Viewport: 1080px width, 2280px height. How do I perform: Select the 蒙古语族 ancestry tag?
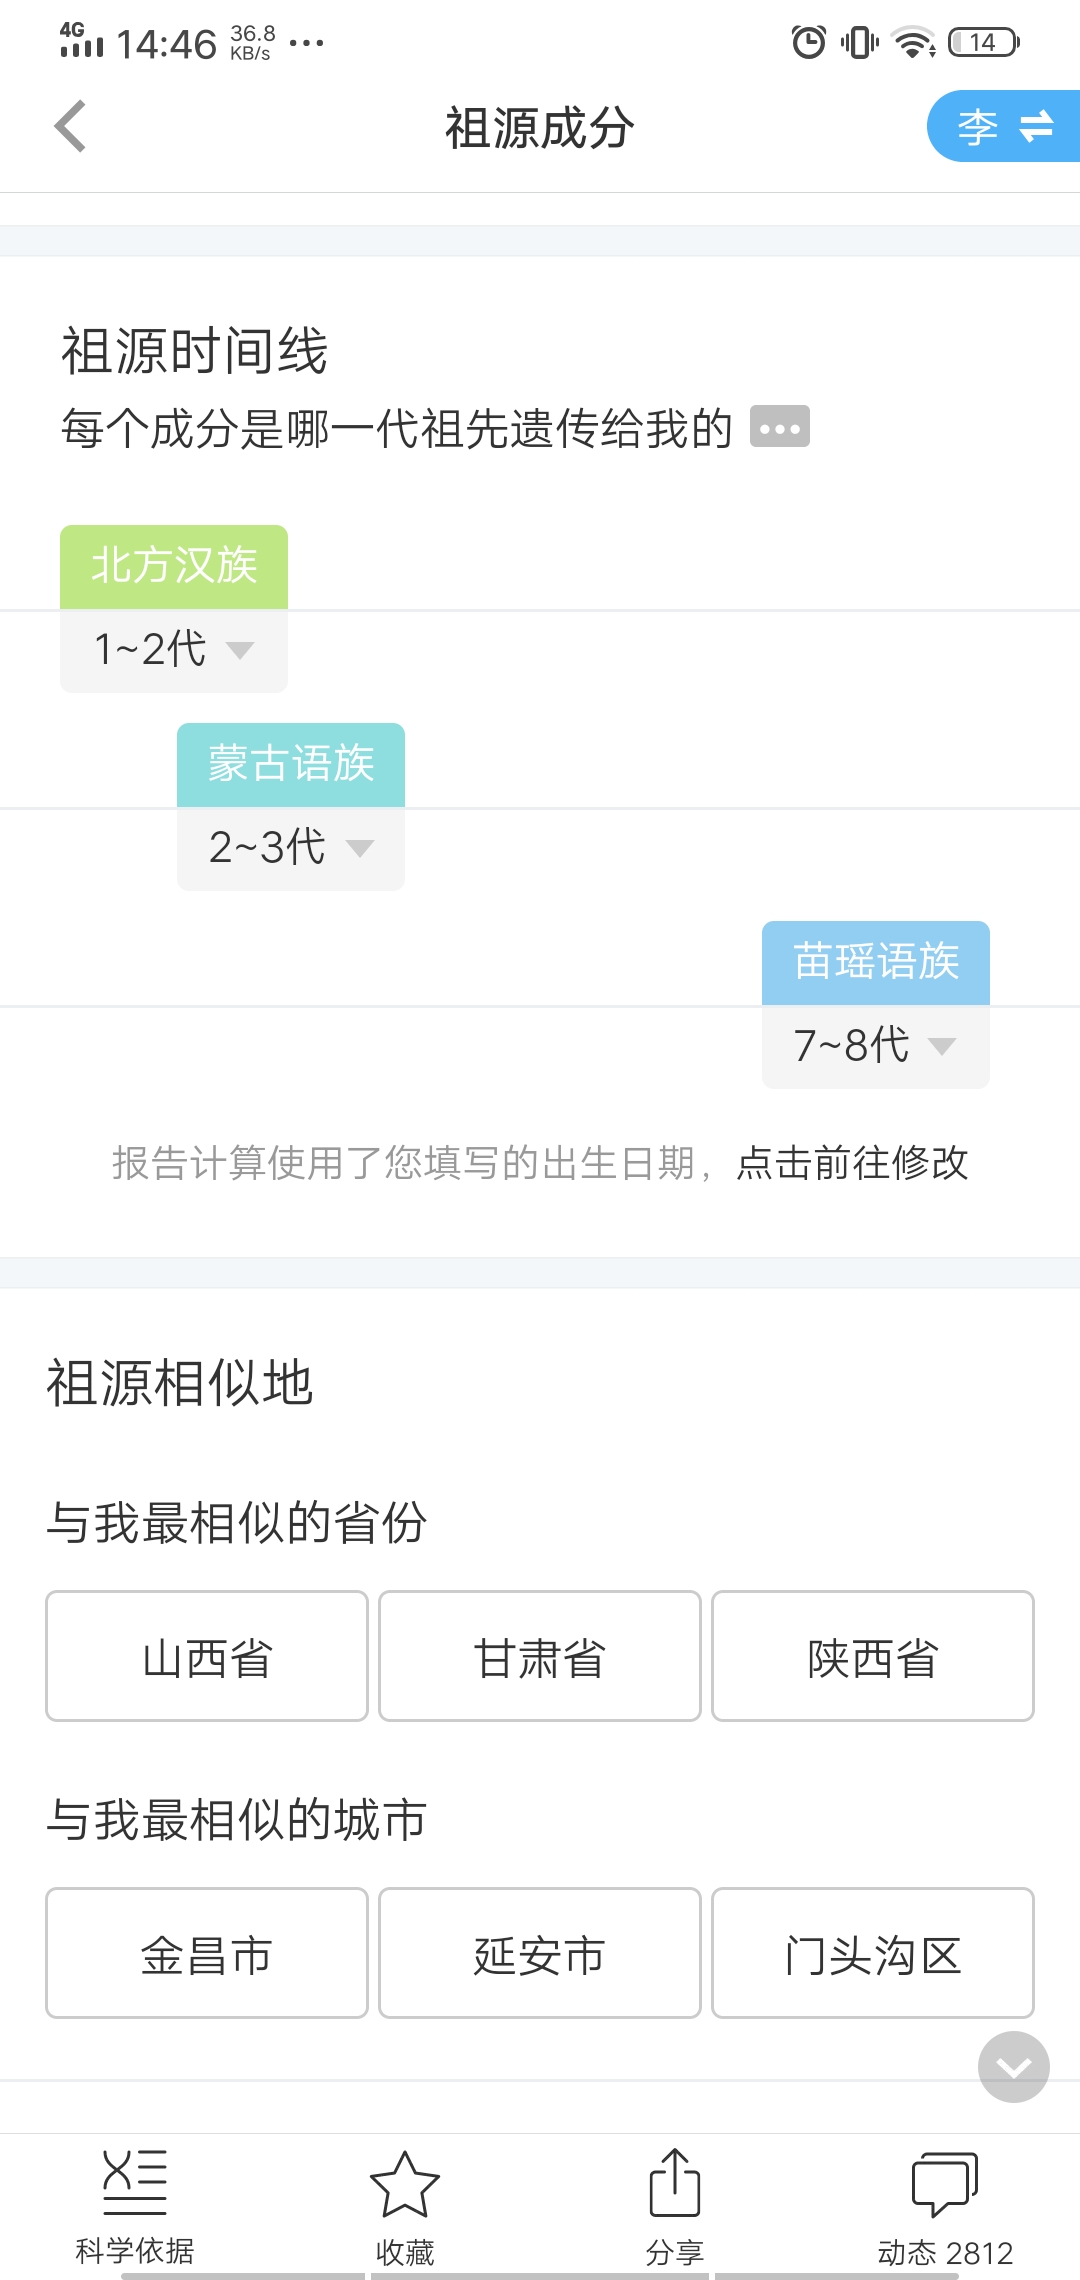291,764
